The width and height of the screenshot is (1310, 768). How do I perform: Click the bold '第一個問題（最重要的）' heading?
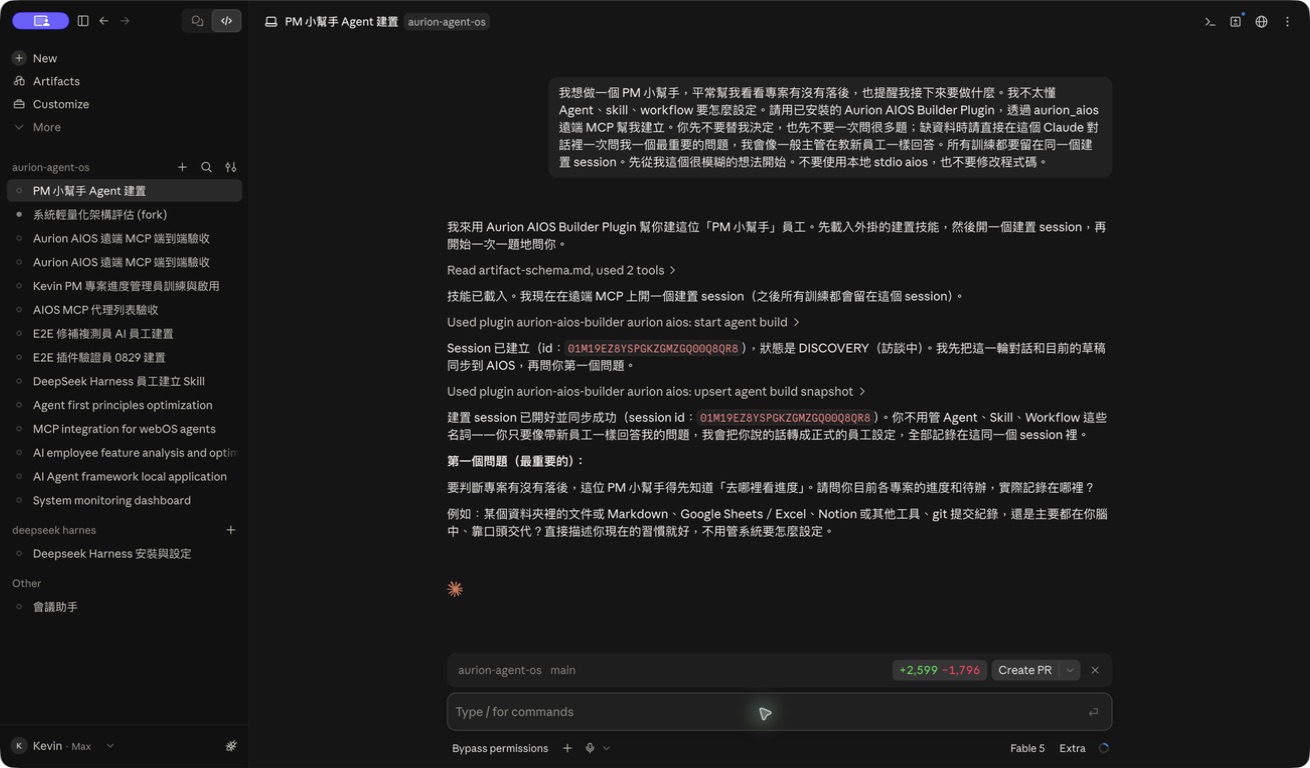pyautogui.click(x=516, y=461)
